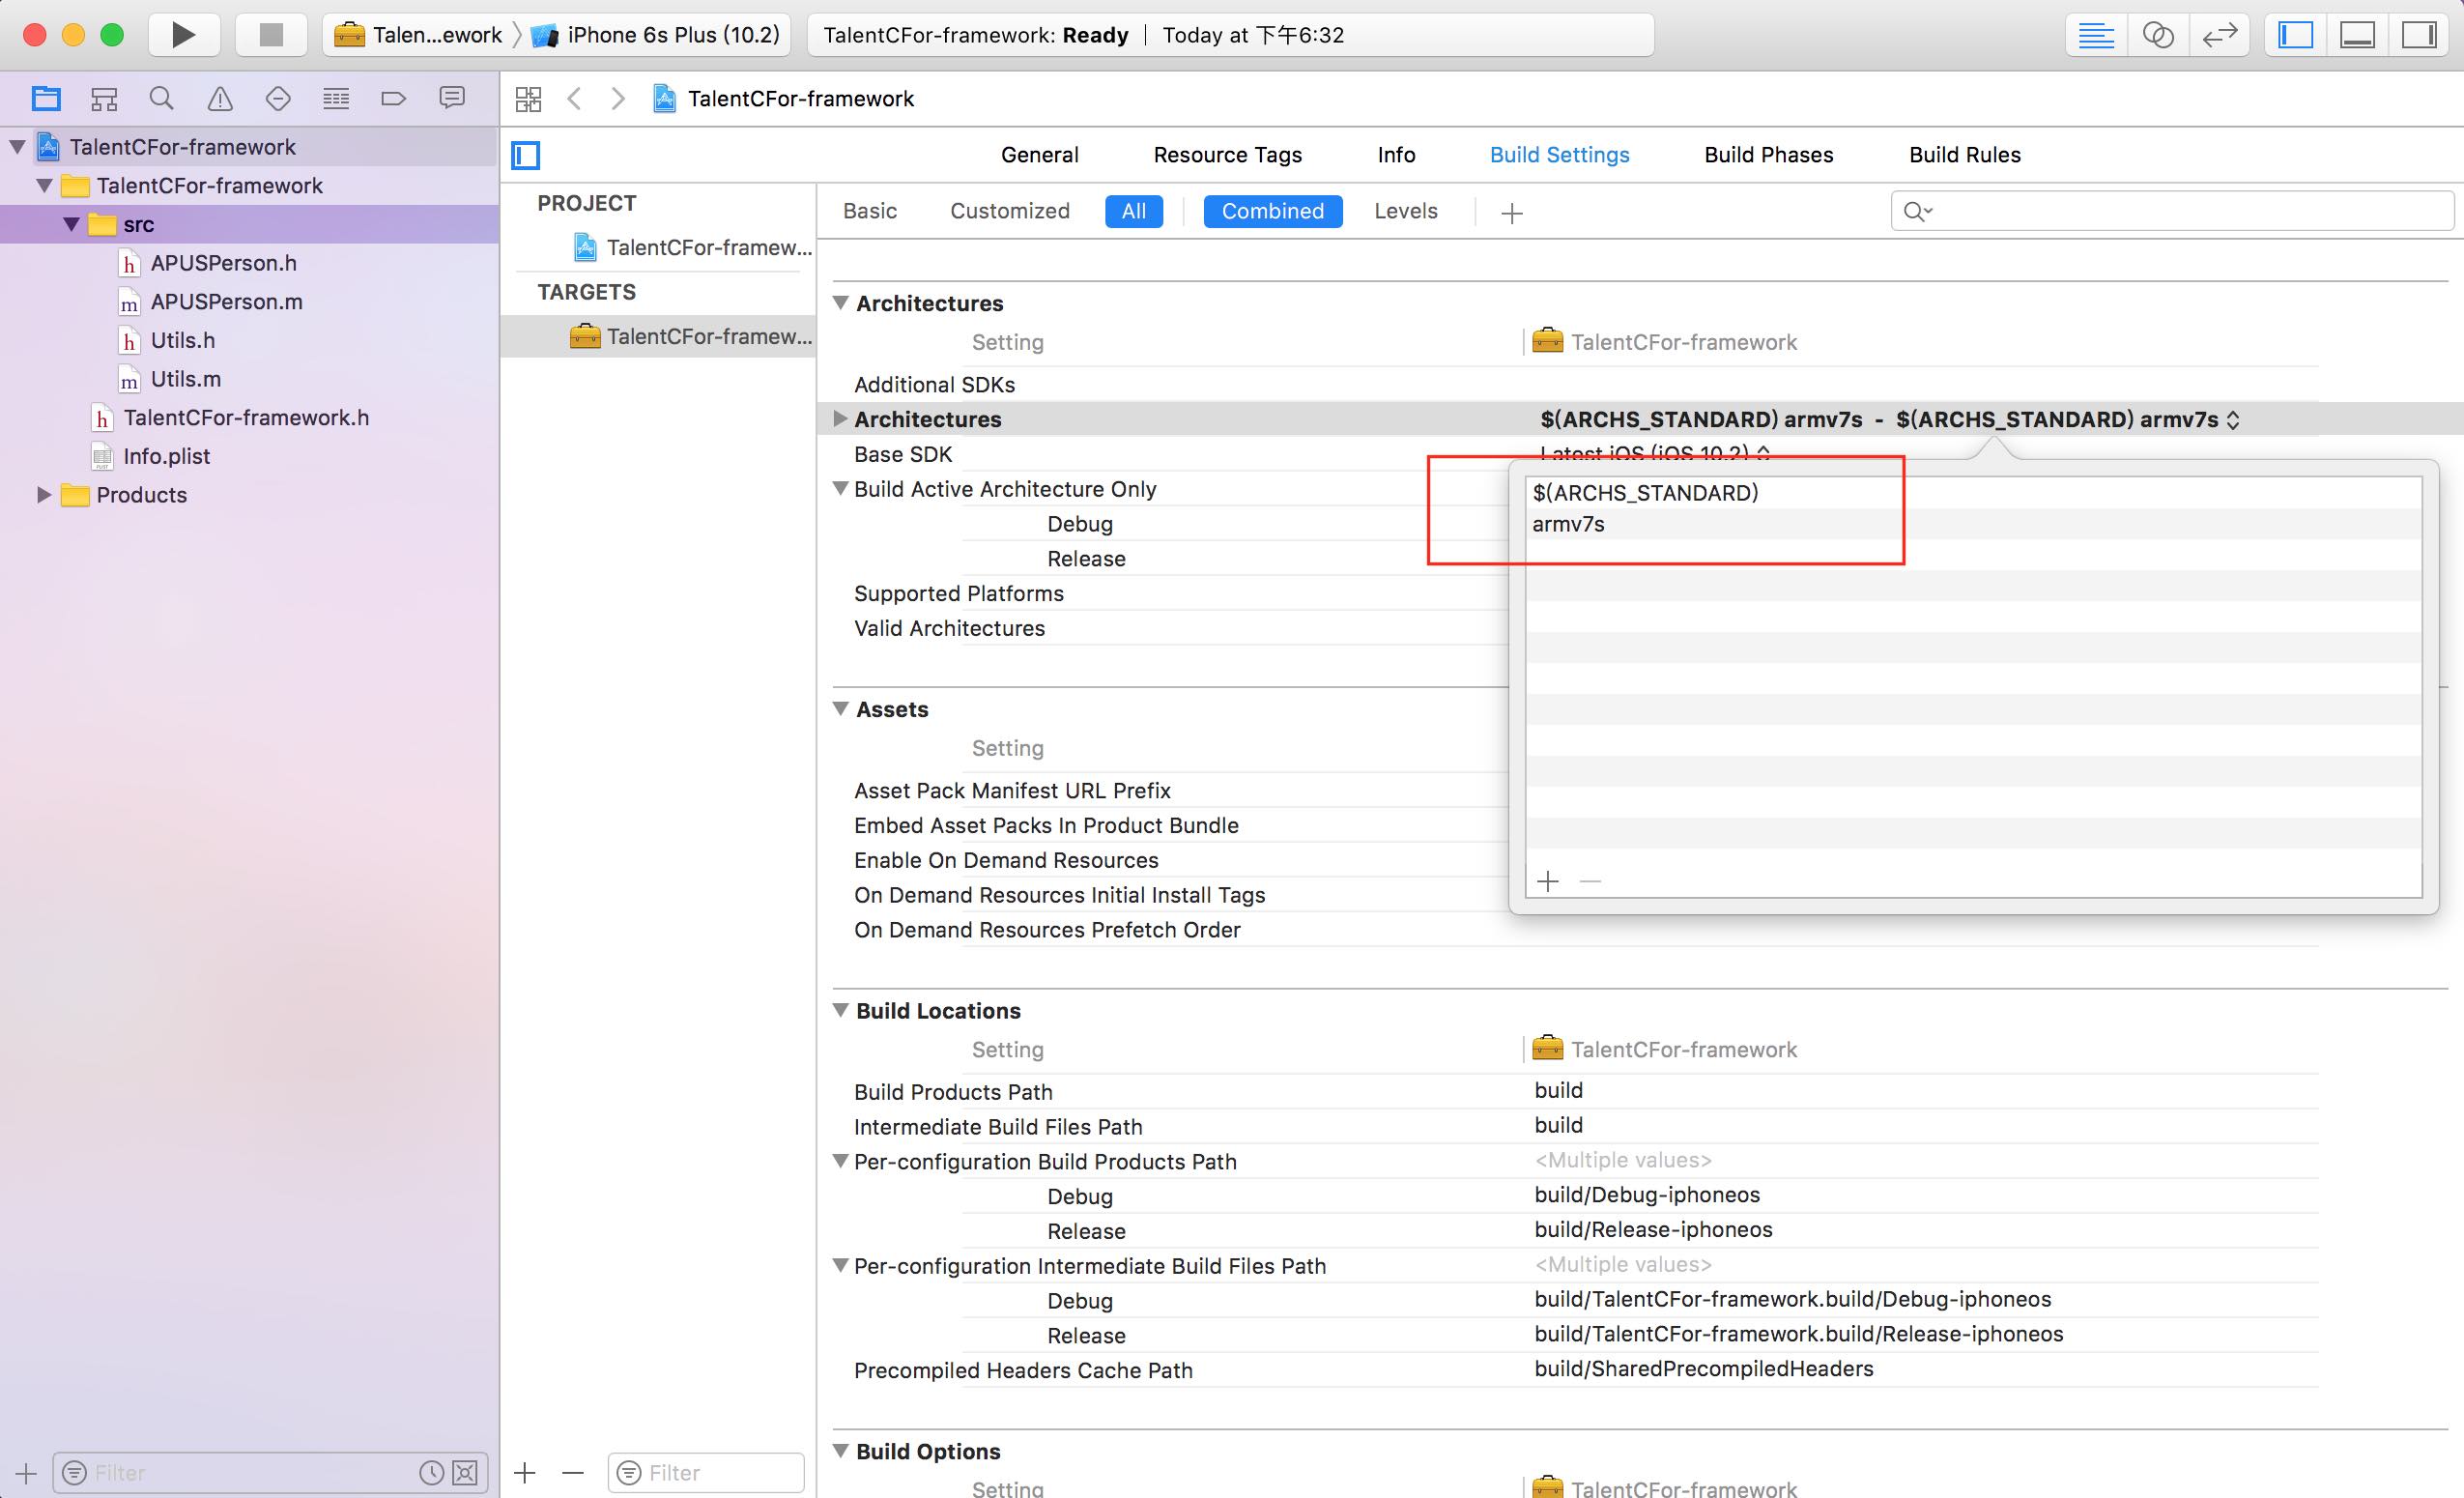Viewport: 2464px width, 1498px height.
Task: Show the Symbol navigator hierarchy icon
Action: click(104, 98)
